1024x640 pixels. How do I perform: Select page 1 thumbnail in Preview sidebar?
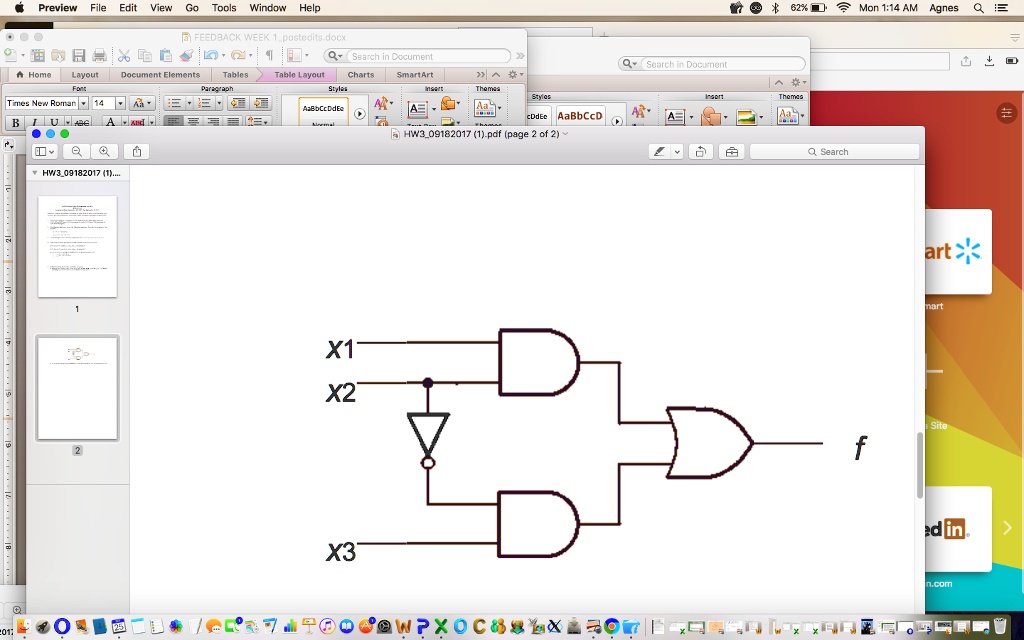click(77, 247)
